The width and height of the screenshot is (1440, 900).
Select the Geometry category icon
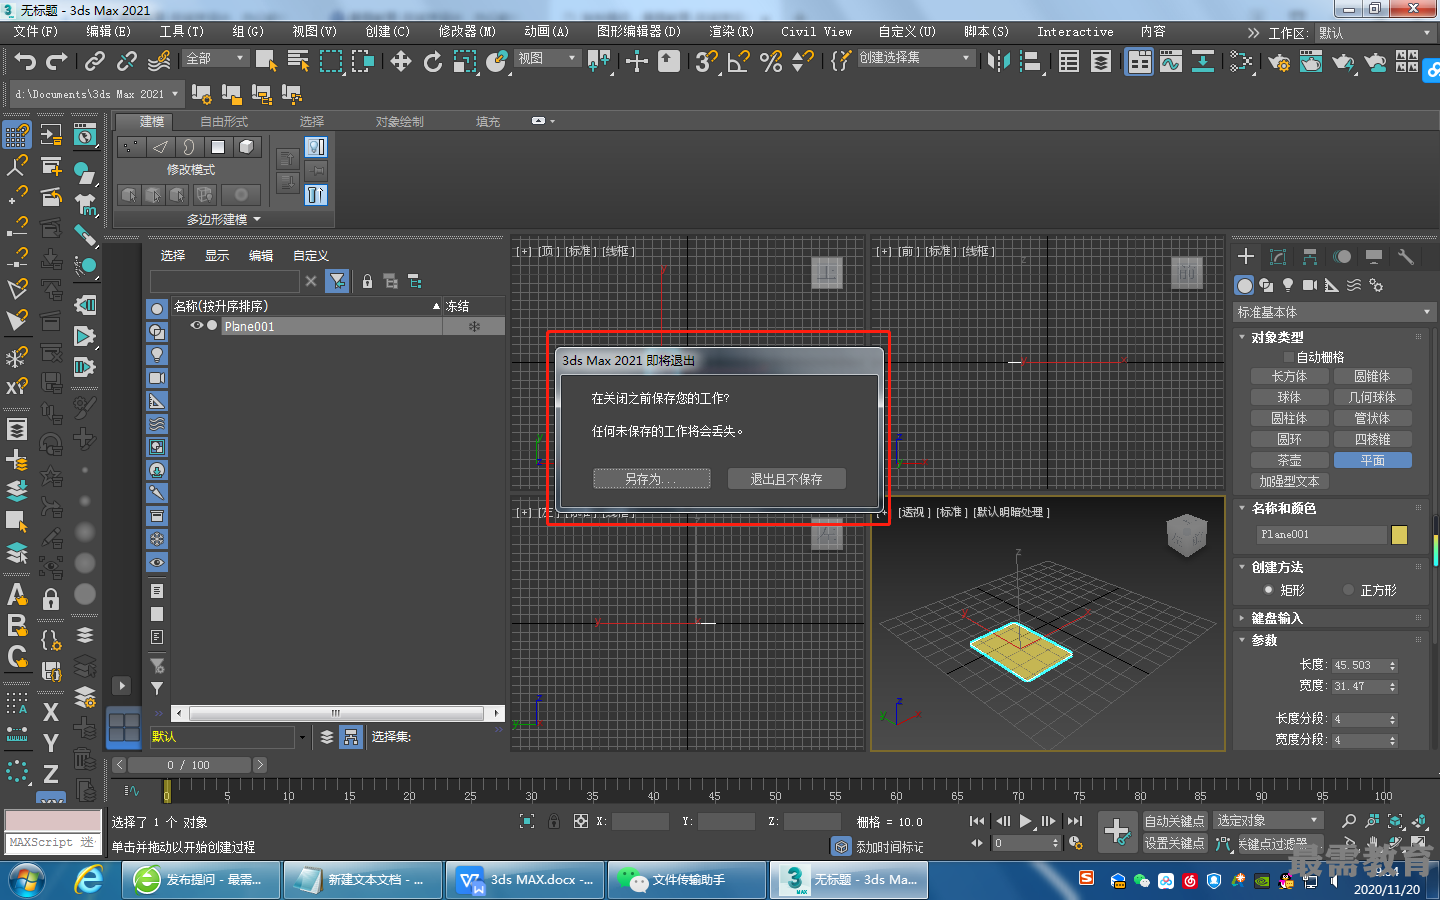1244,285
